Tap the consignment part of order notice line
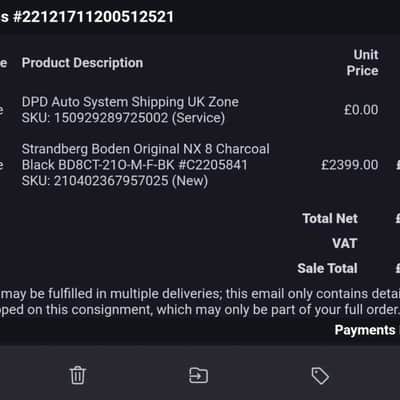Screen dimensions: 400x400 [200, 310]
